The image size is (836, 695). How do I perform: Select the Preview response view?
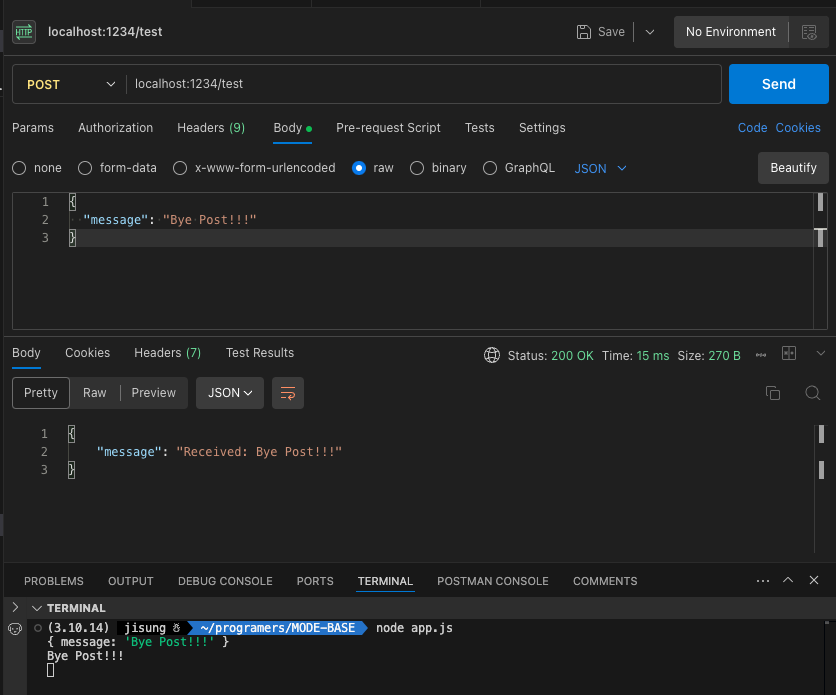point(154,393)
